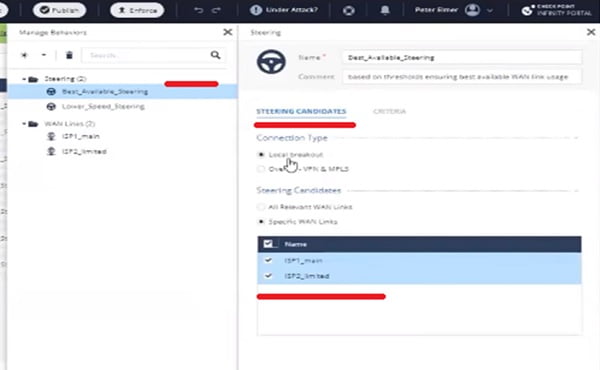
Task: Collapse the Steering folder
Action: (x=24, y=79)
